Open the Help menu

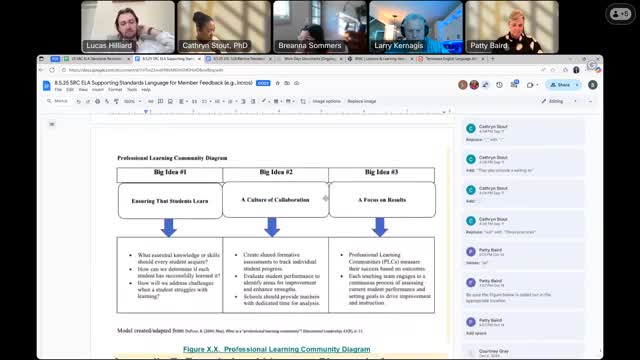coord(146,89)
